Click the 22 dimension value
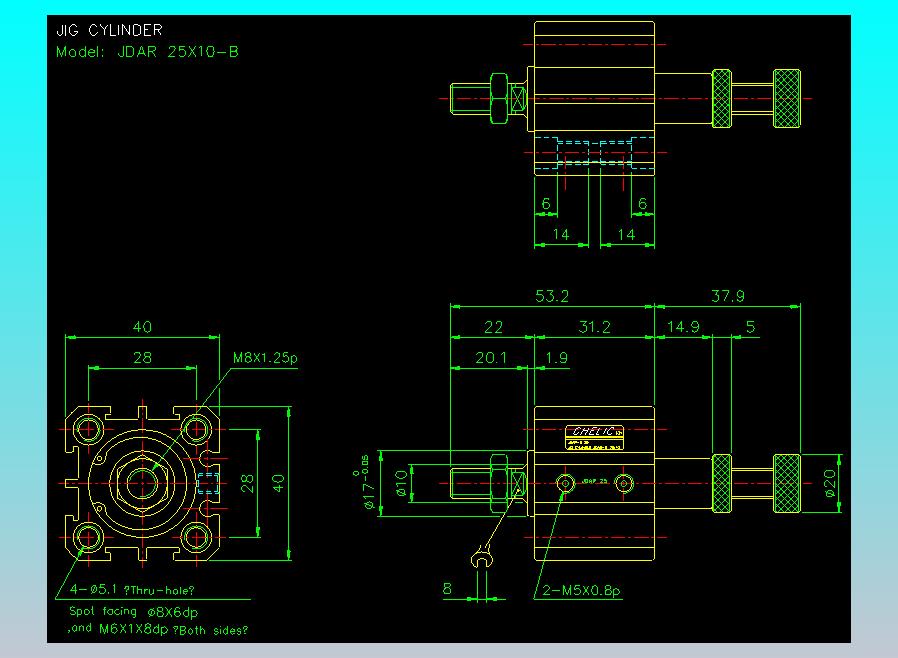Image resolution: width=898 pixels, height=658 pixels. pyautogui.click(x=493, y=327)
